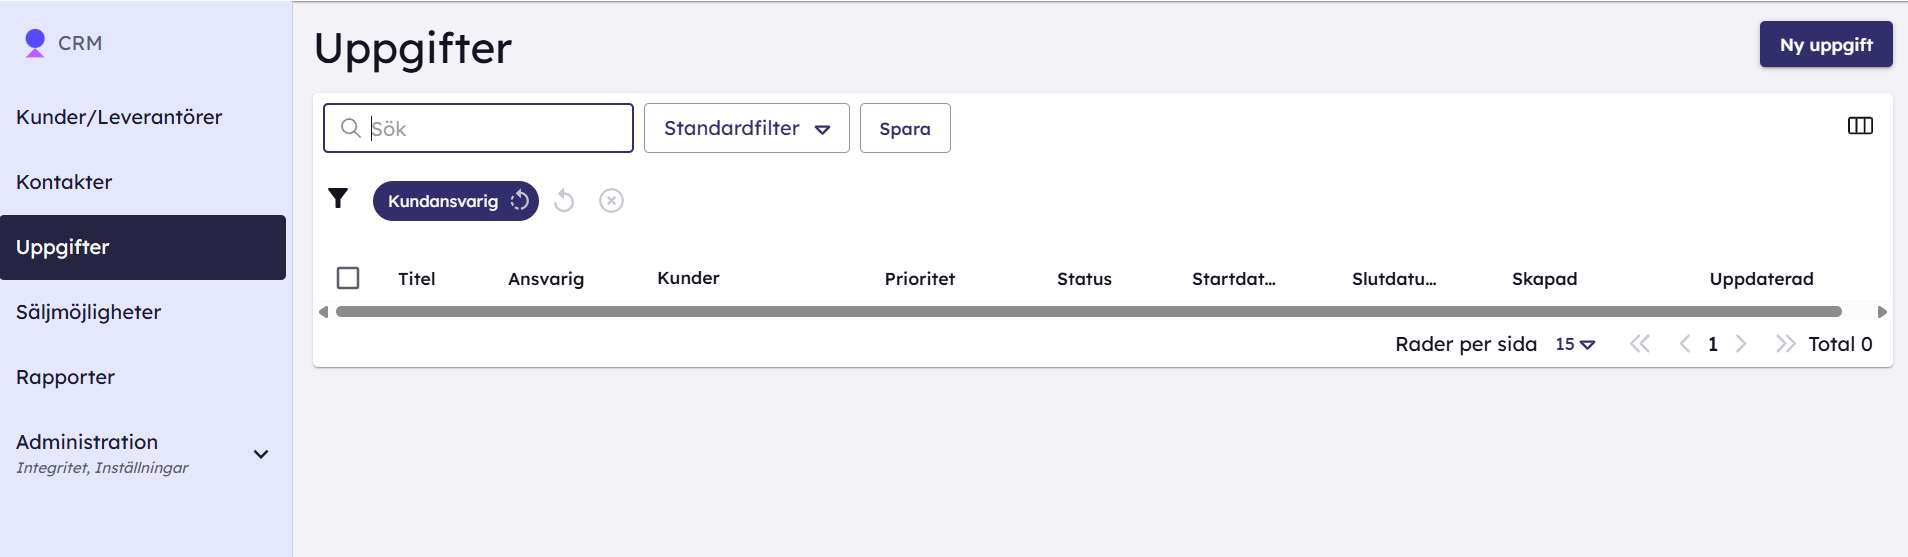Click the undo filters arrow icon
This screenshot has width=1908, height=557.
point(564,201)
